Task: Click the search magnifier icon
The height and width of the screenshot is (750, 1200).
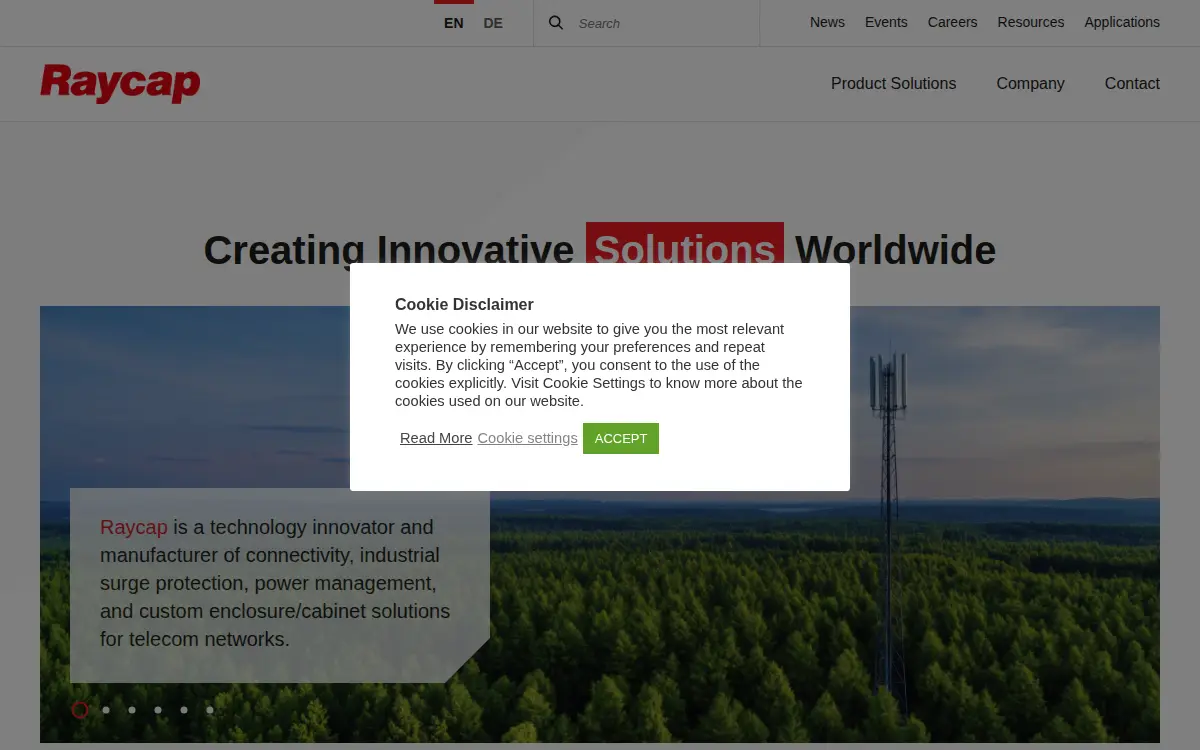Action: pyautogui.click(x=556, y=23)
